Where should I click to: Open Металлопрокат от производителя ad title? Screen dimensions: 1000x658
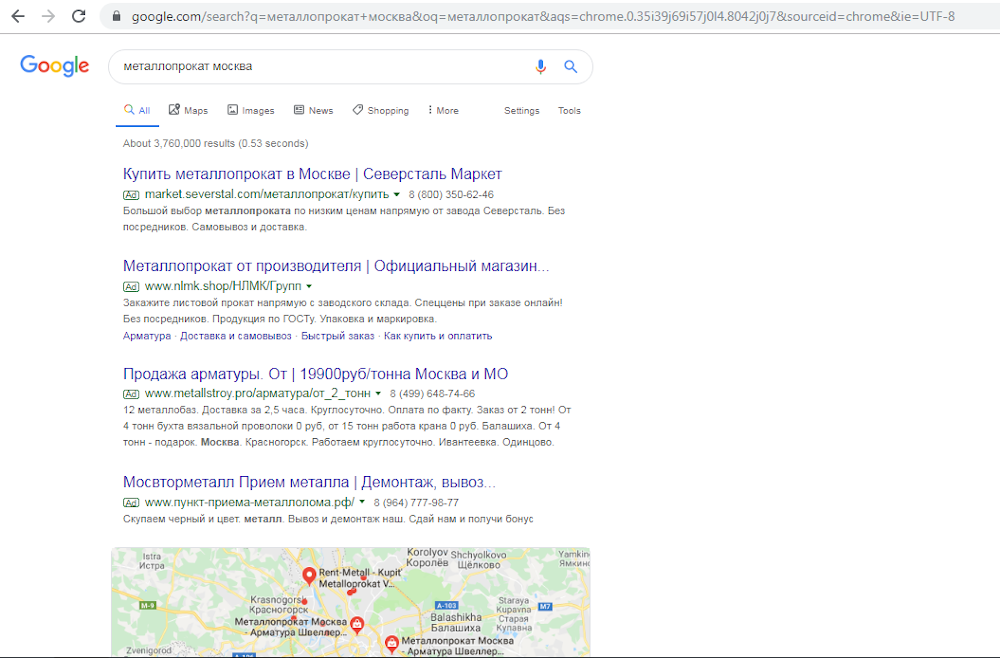tap(335, 266)
